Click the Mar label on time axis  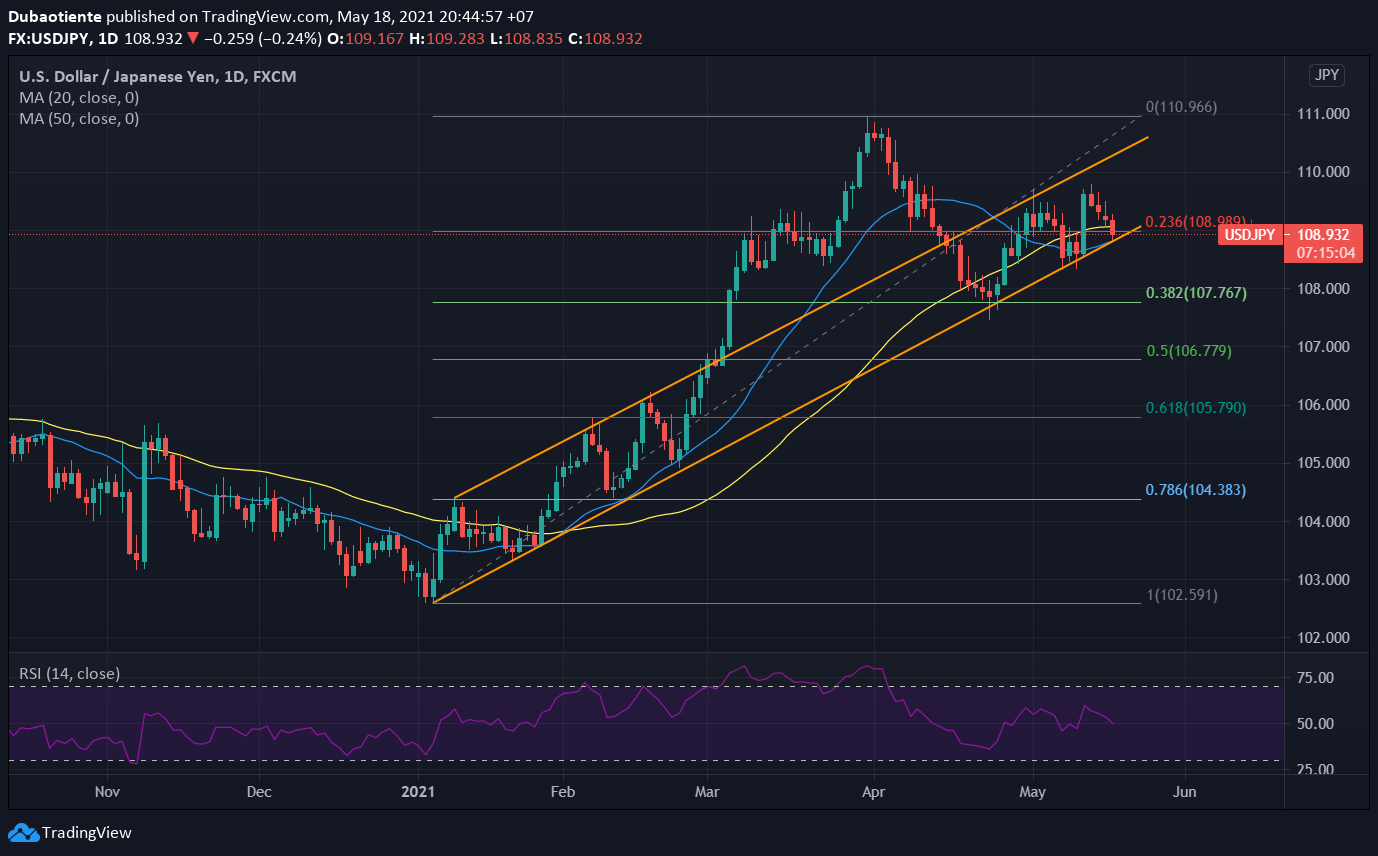(705, 791)
